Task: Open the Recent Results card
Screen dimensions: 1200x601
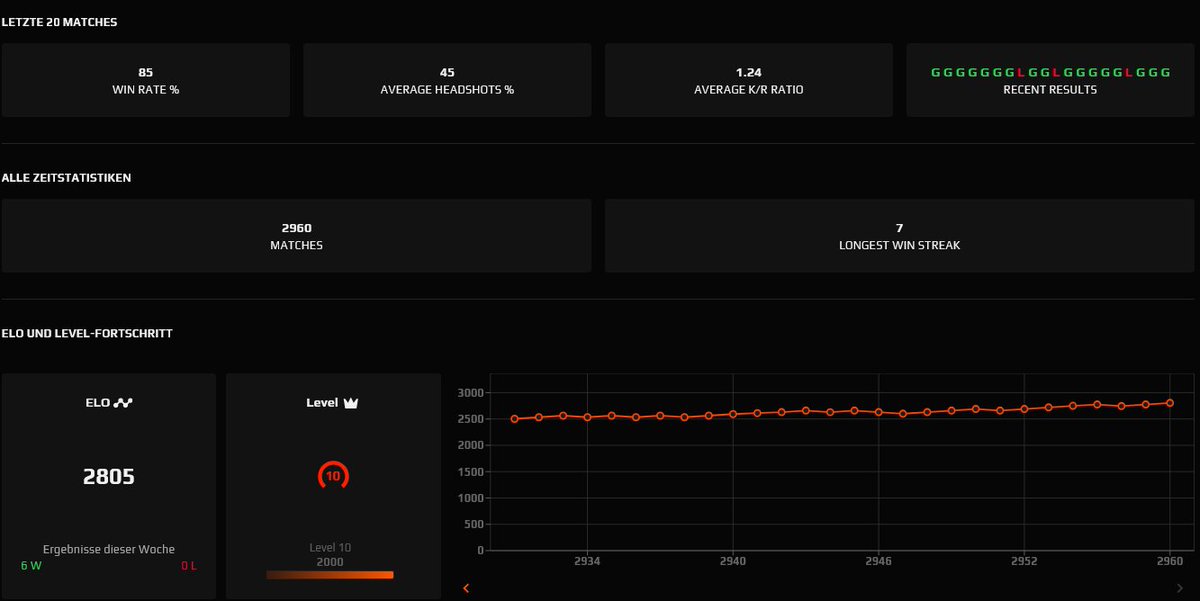Action: coord(1050,80)
